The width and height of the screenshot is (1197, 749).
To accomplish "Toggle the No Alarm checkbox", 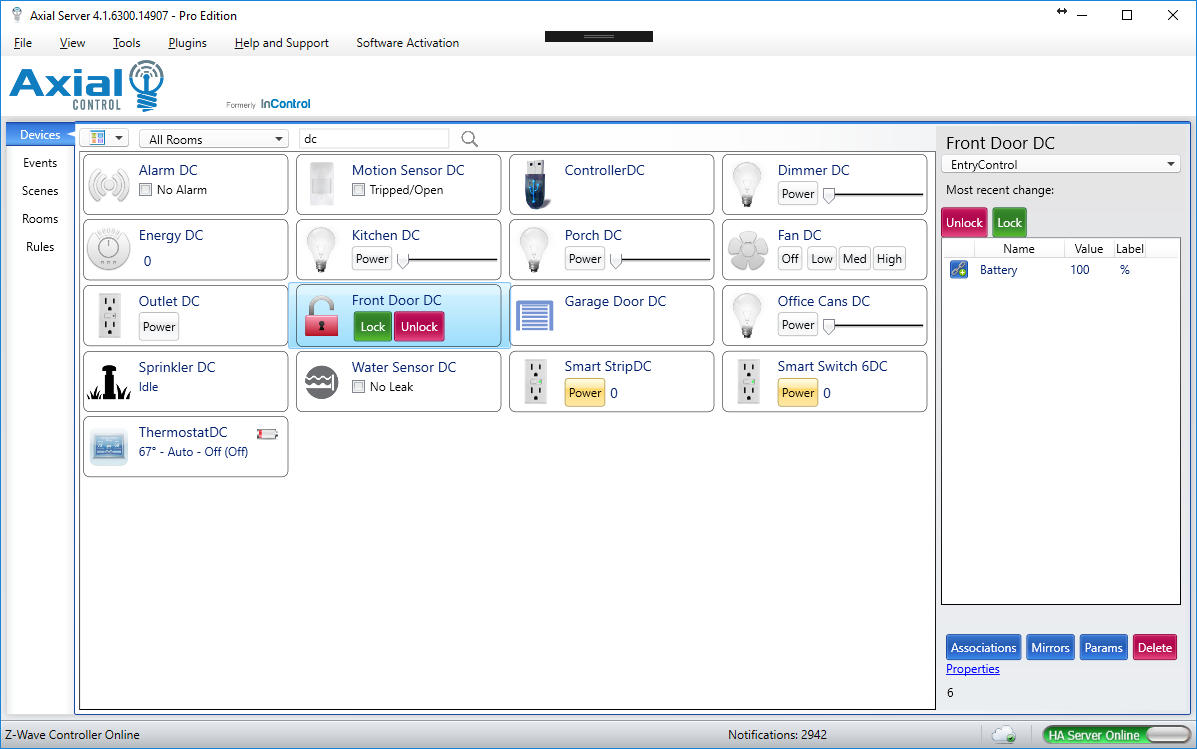I will click(x=146, y=190).
